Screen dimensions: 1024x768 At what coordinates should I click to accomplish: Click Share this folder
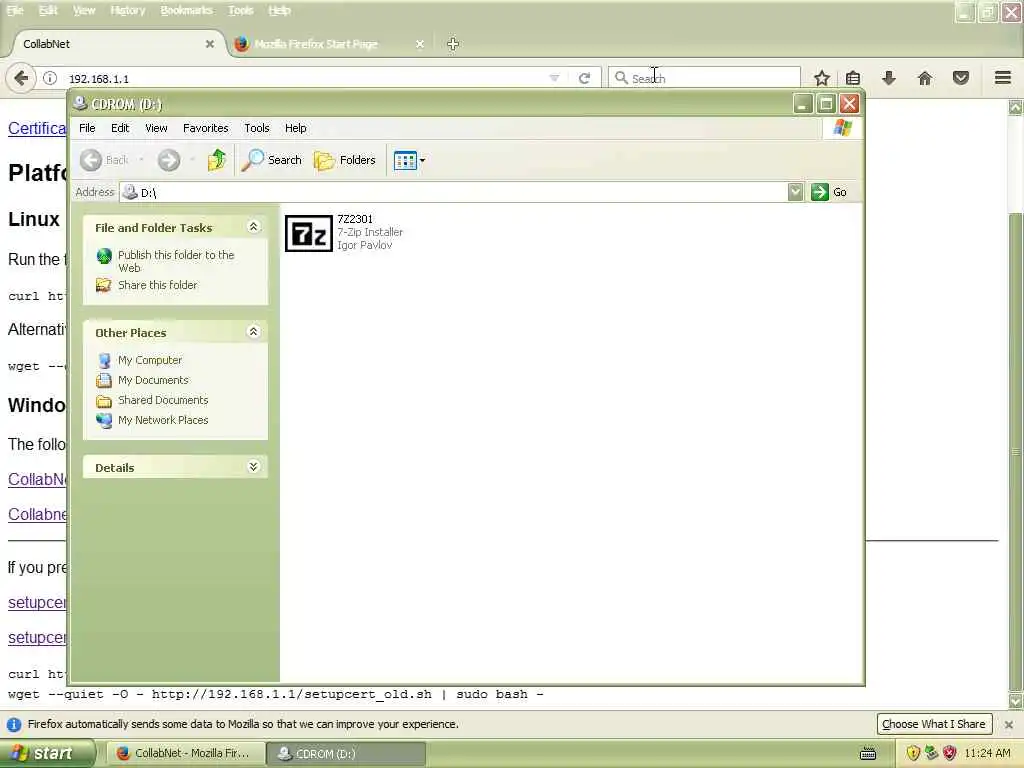coord(157,285)
